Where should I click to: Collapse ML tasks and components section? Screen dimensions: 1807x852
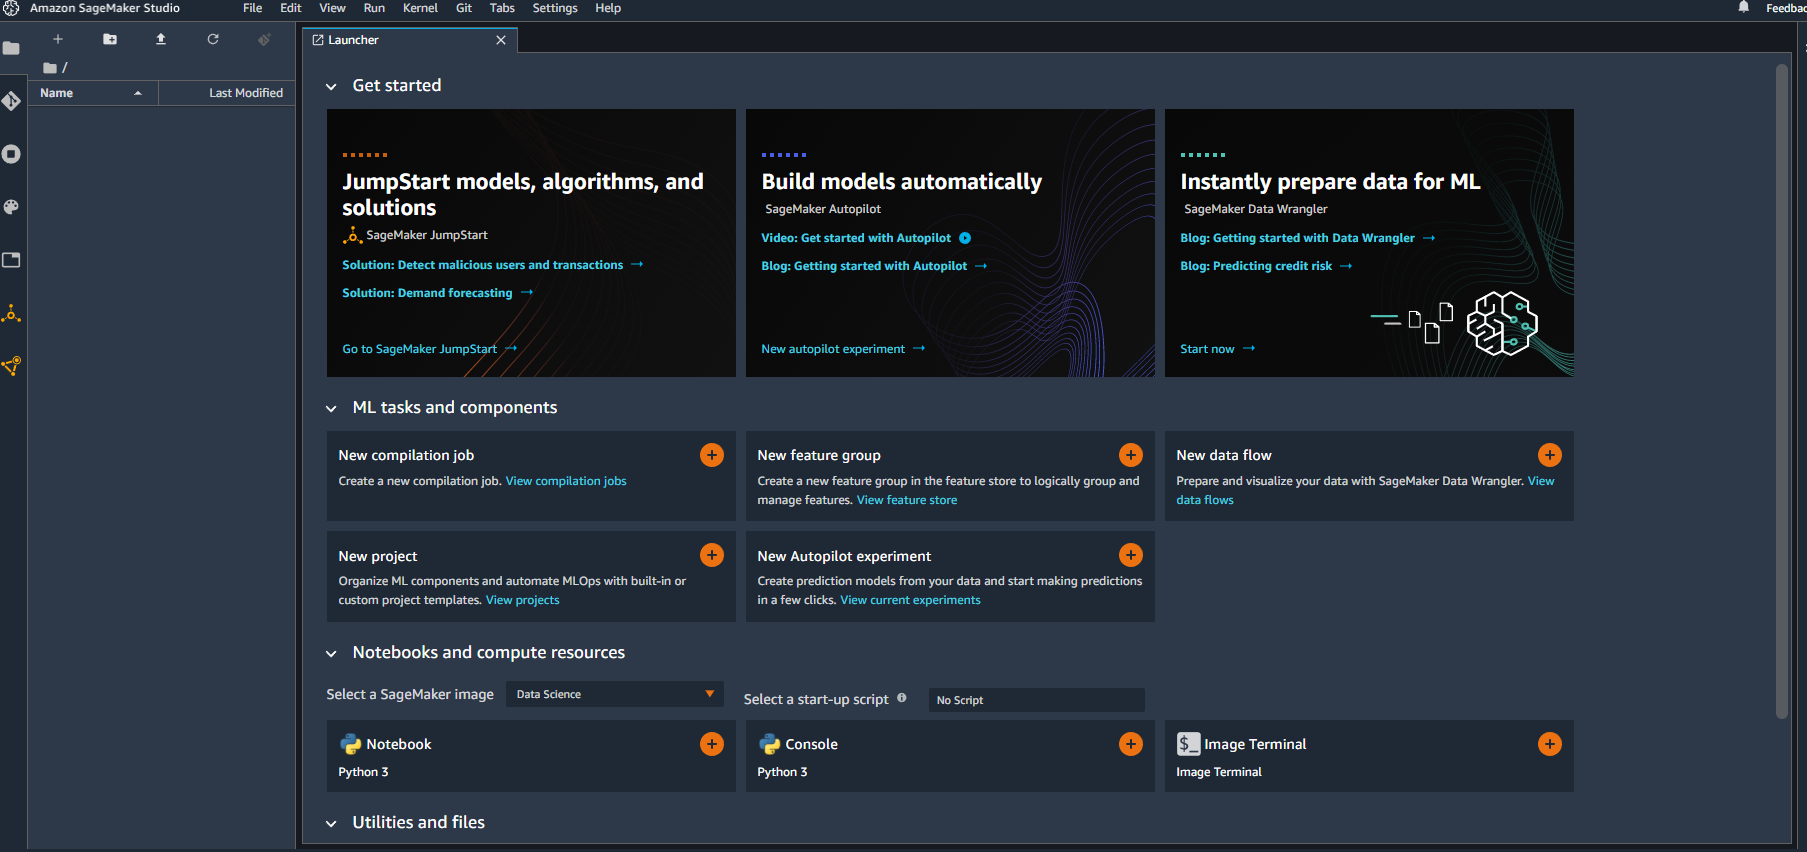[331, 409]
